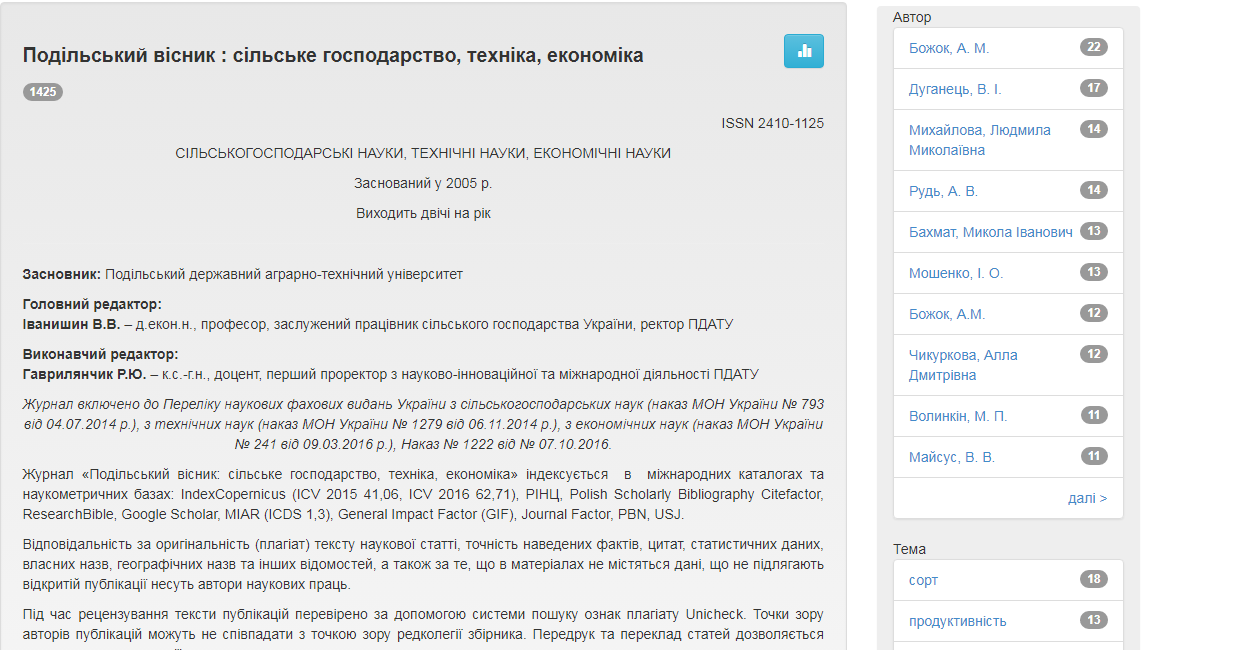Select the topic сорт

pos(923,580)
